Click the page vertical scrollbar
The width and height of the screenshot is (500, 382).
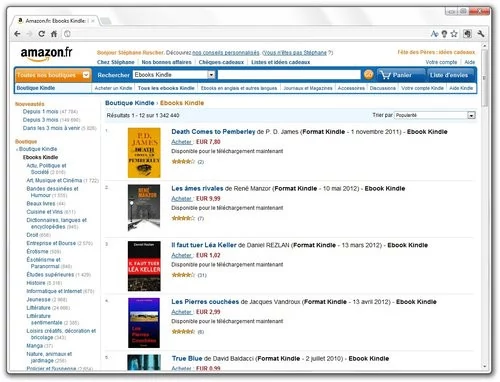click(x=485, y=207)
